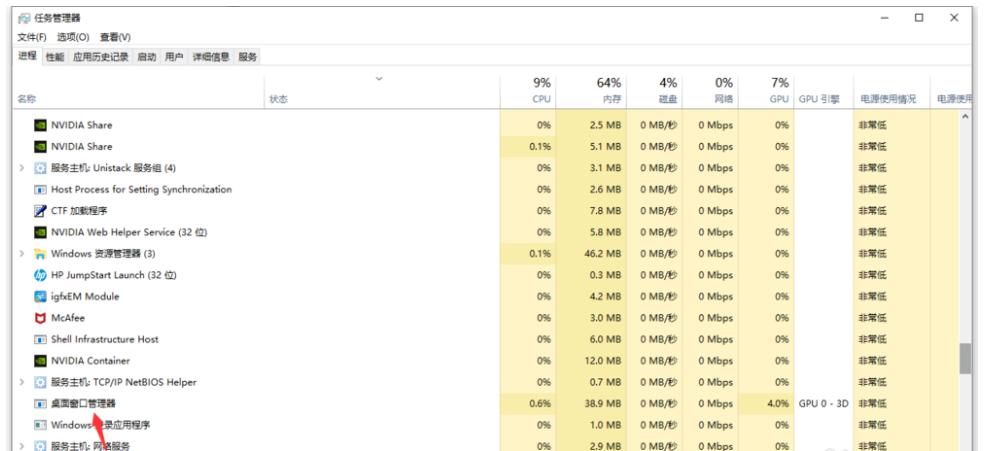This screenshot has width=995, height=451.
Task: Click the NVIDIA Web Helper Service icon
Action: [40, 232]
